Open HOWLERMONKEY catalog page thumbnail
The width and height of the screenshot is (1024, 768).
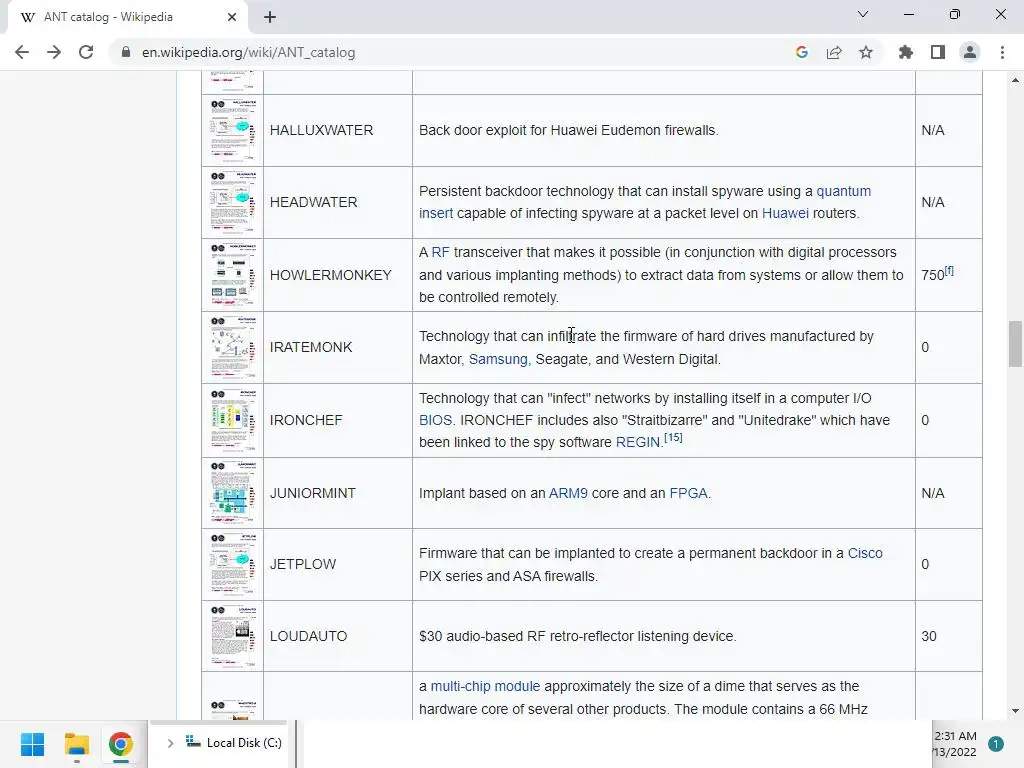point(233,274)
